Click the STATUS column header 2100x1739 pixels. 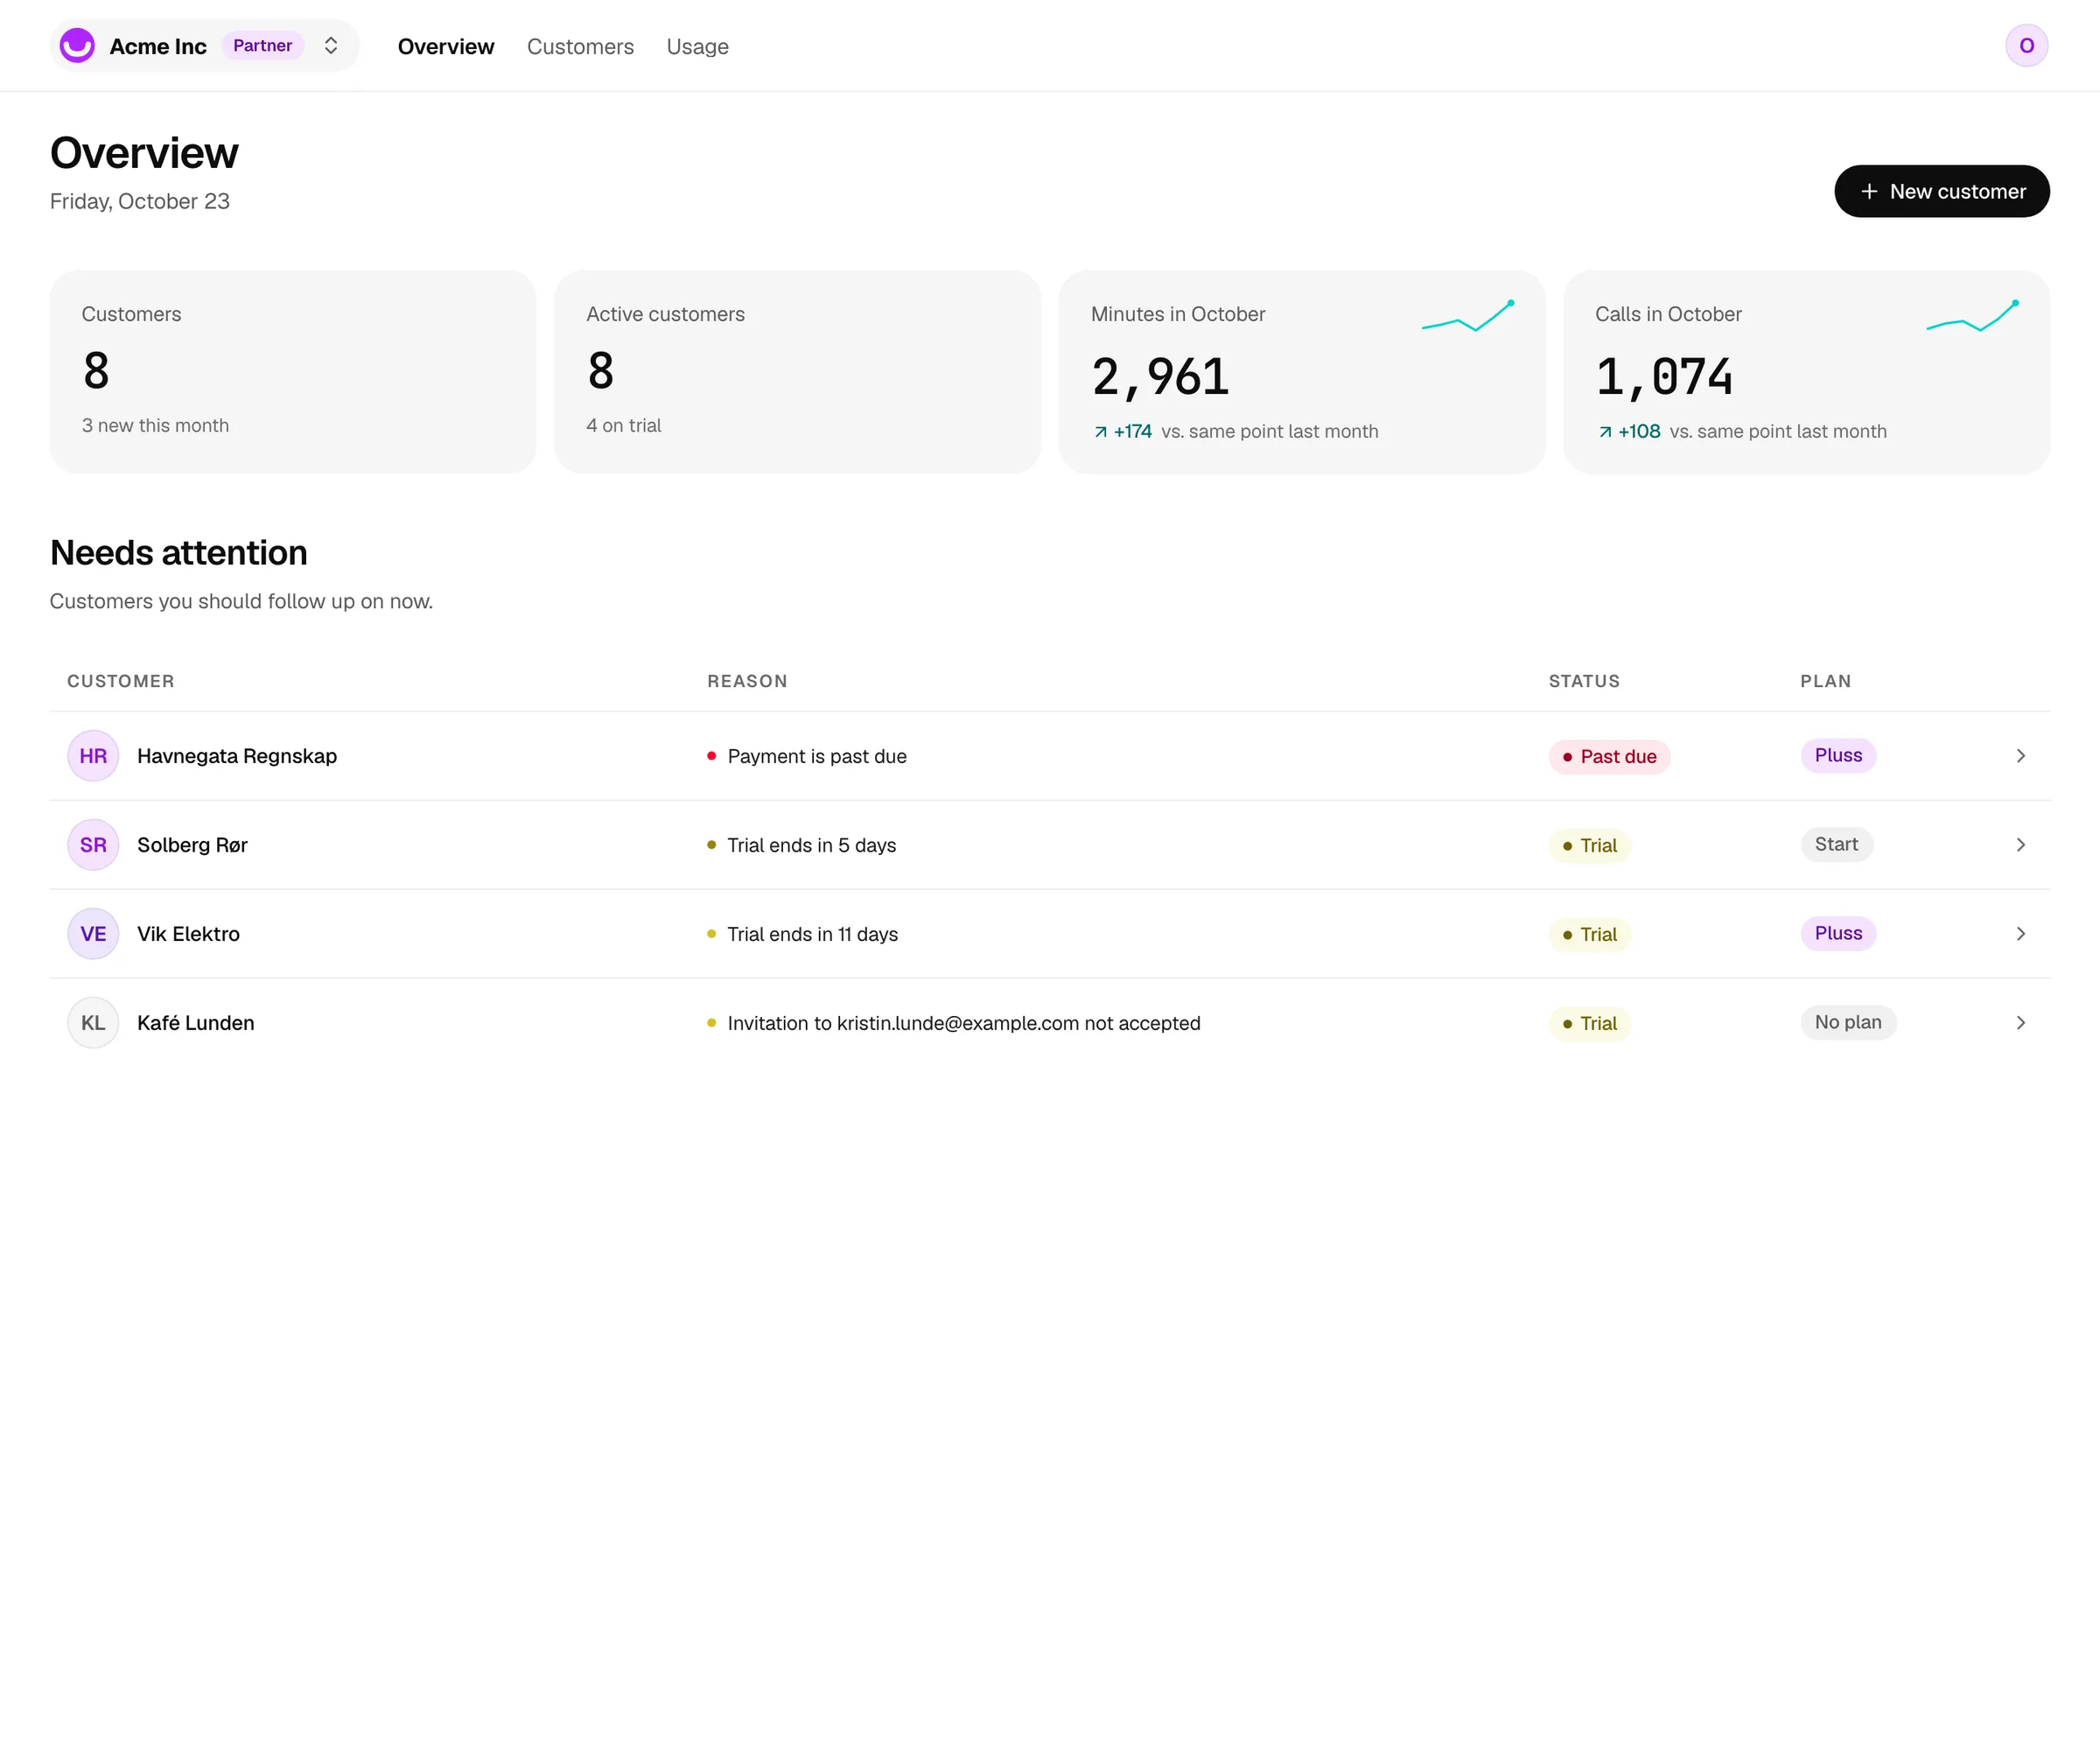click(1584, 681)
